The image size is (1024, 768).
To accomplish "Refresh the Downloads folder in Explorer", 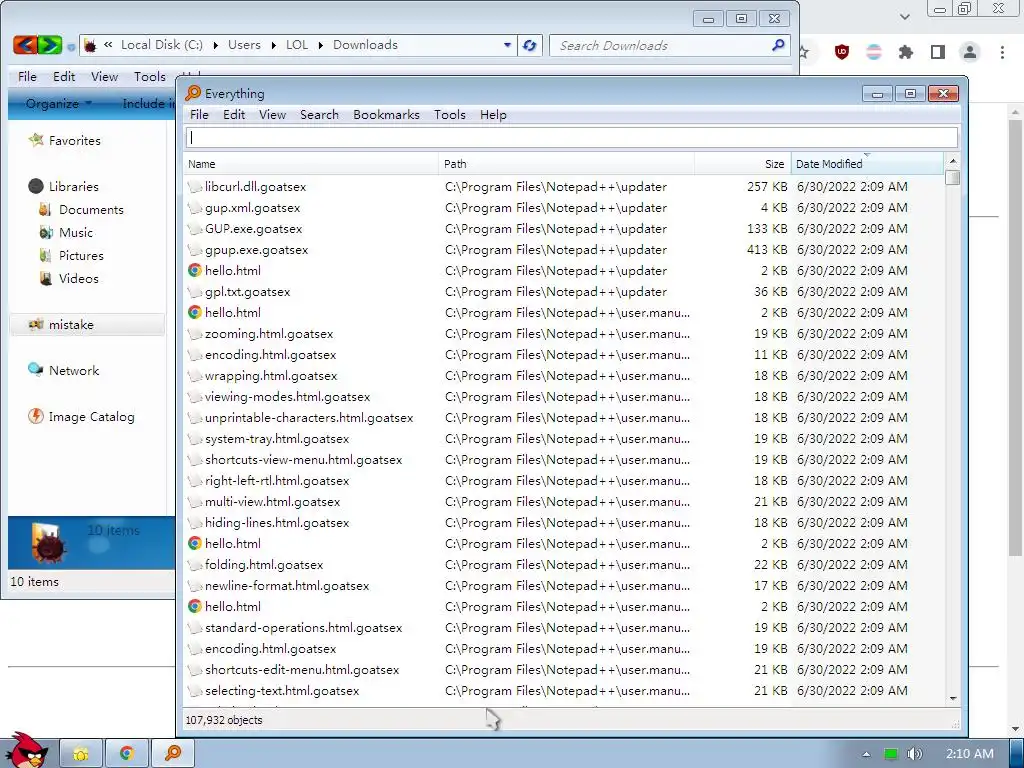I will tap(530, 45).
